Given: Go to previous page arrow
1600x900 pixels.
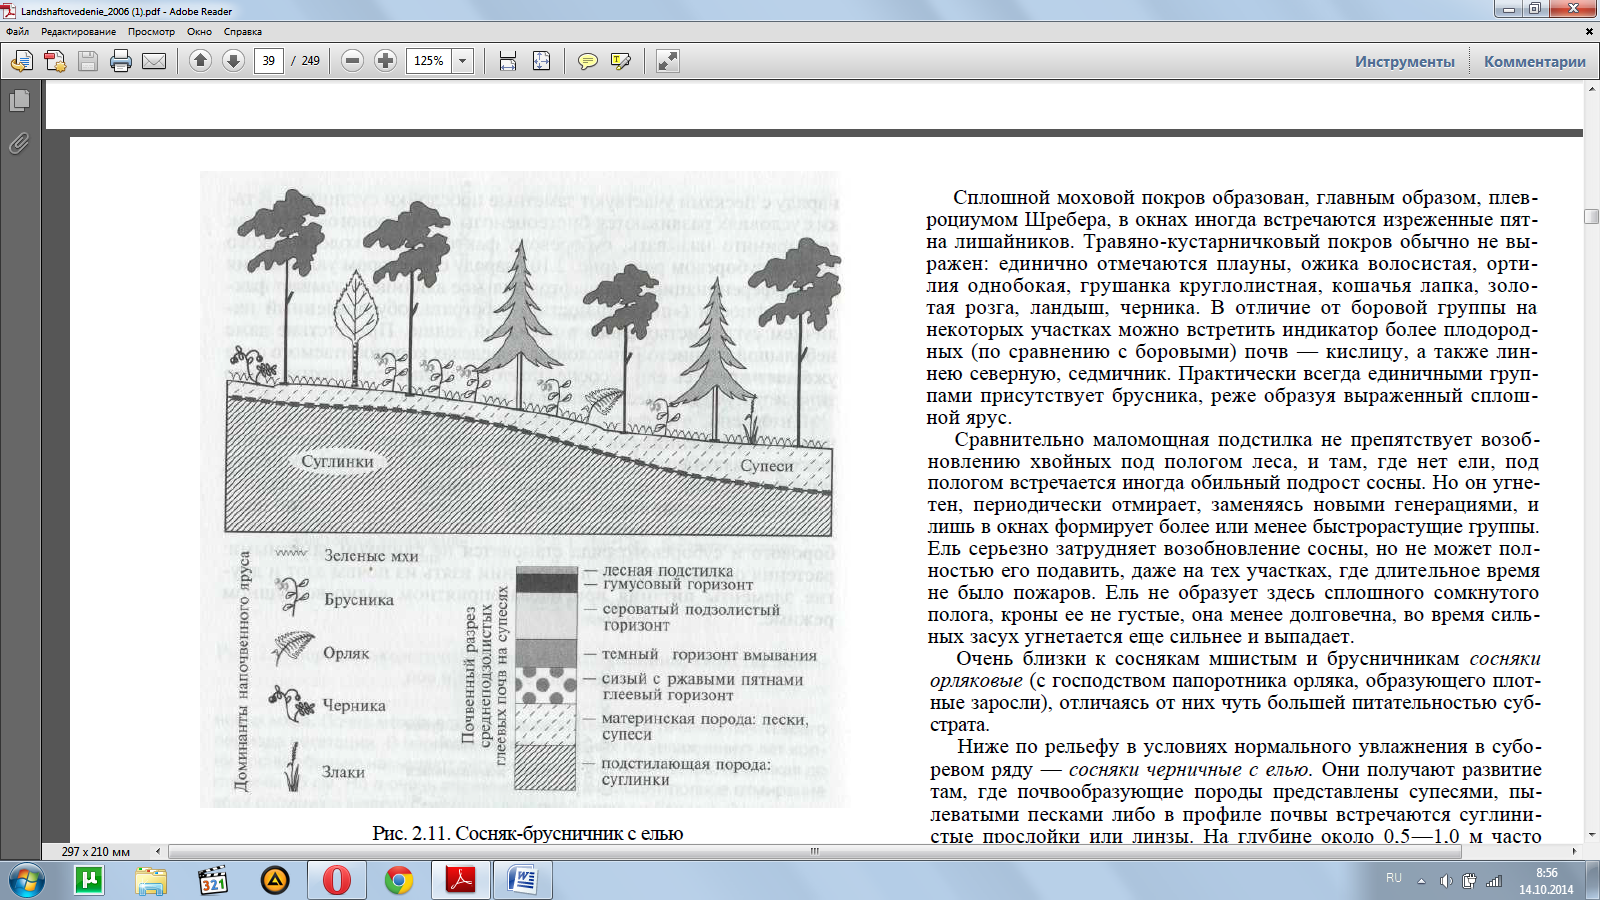Looking at the screenshot, I should point(200,61).
